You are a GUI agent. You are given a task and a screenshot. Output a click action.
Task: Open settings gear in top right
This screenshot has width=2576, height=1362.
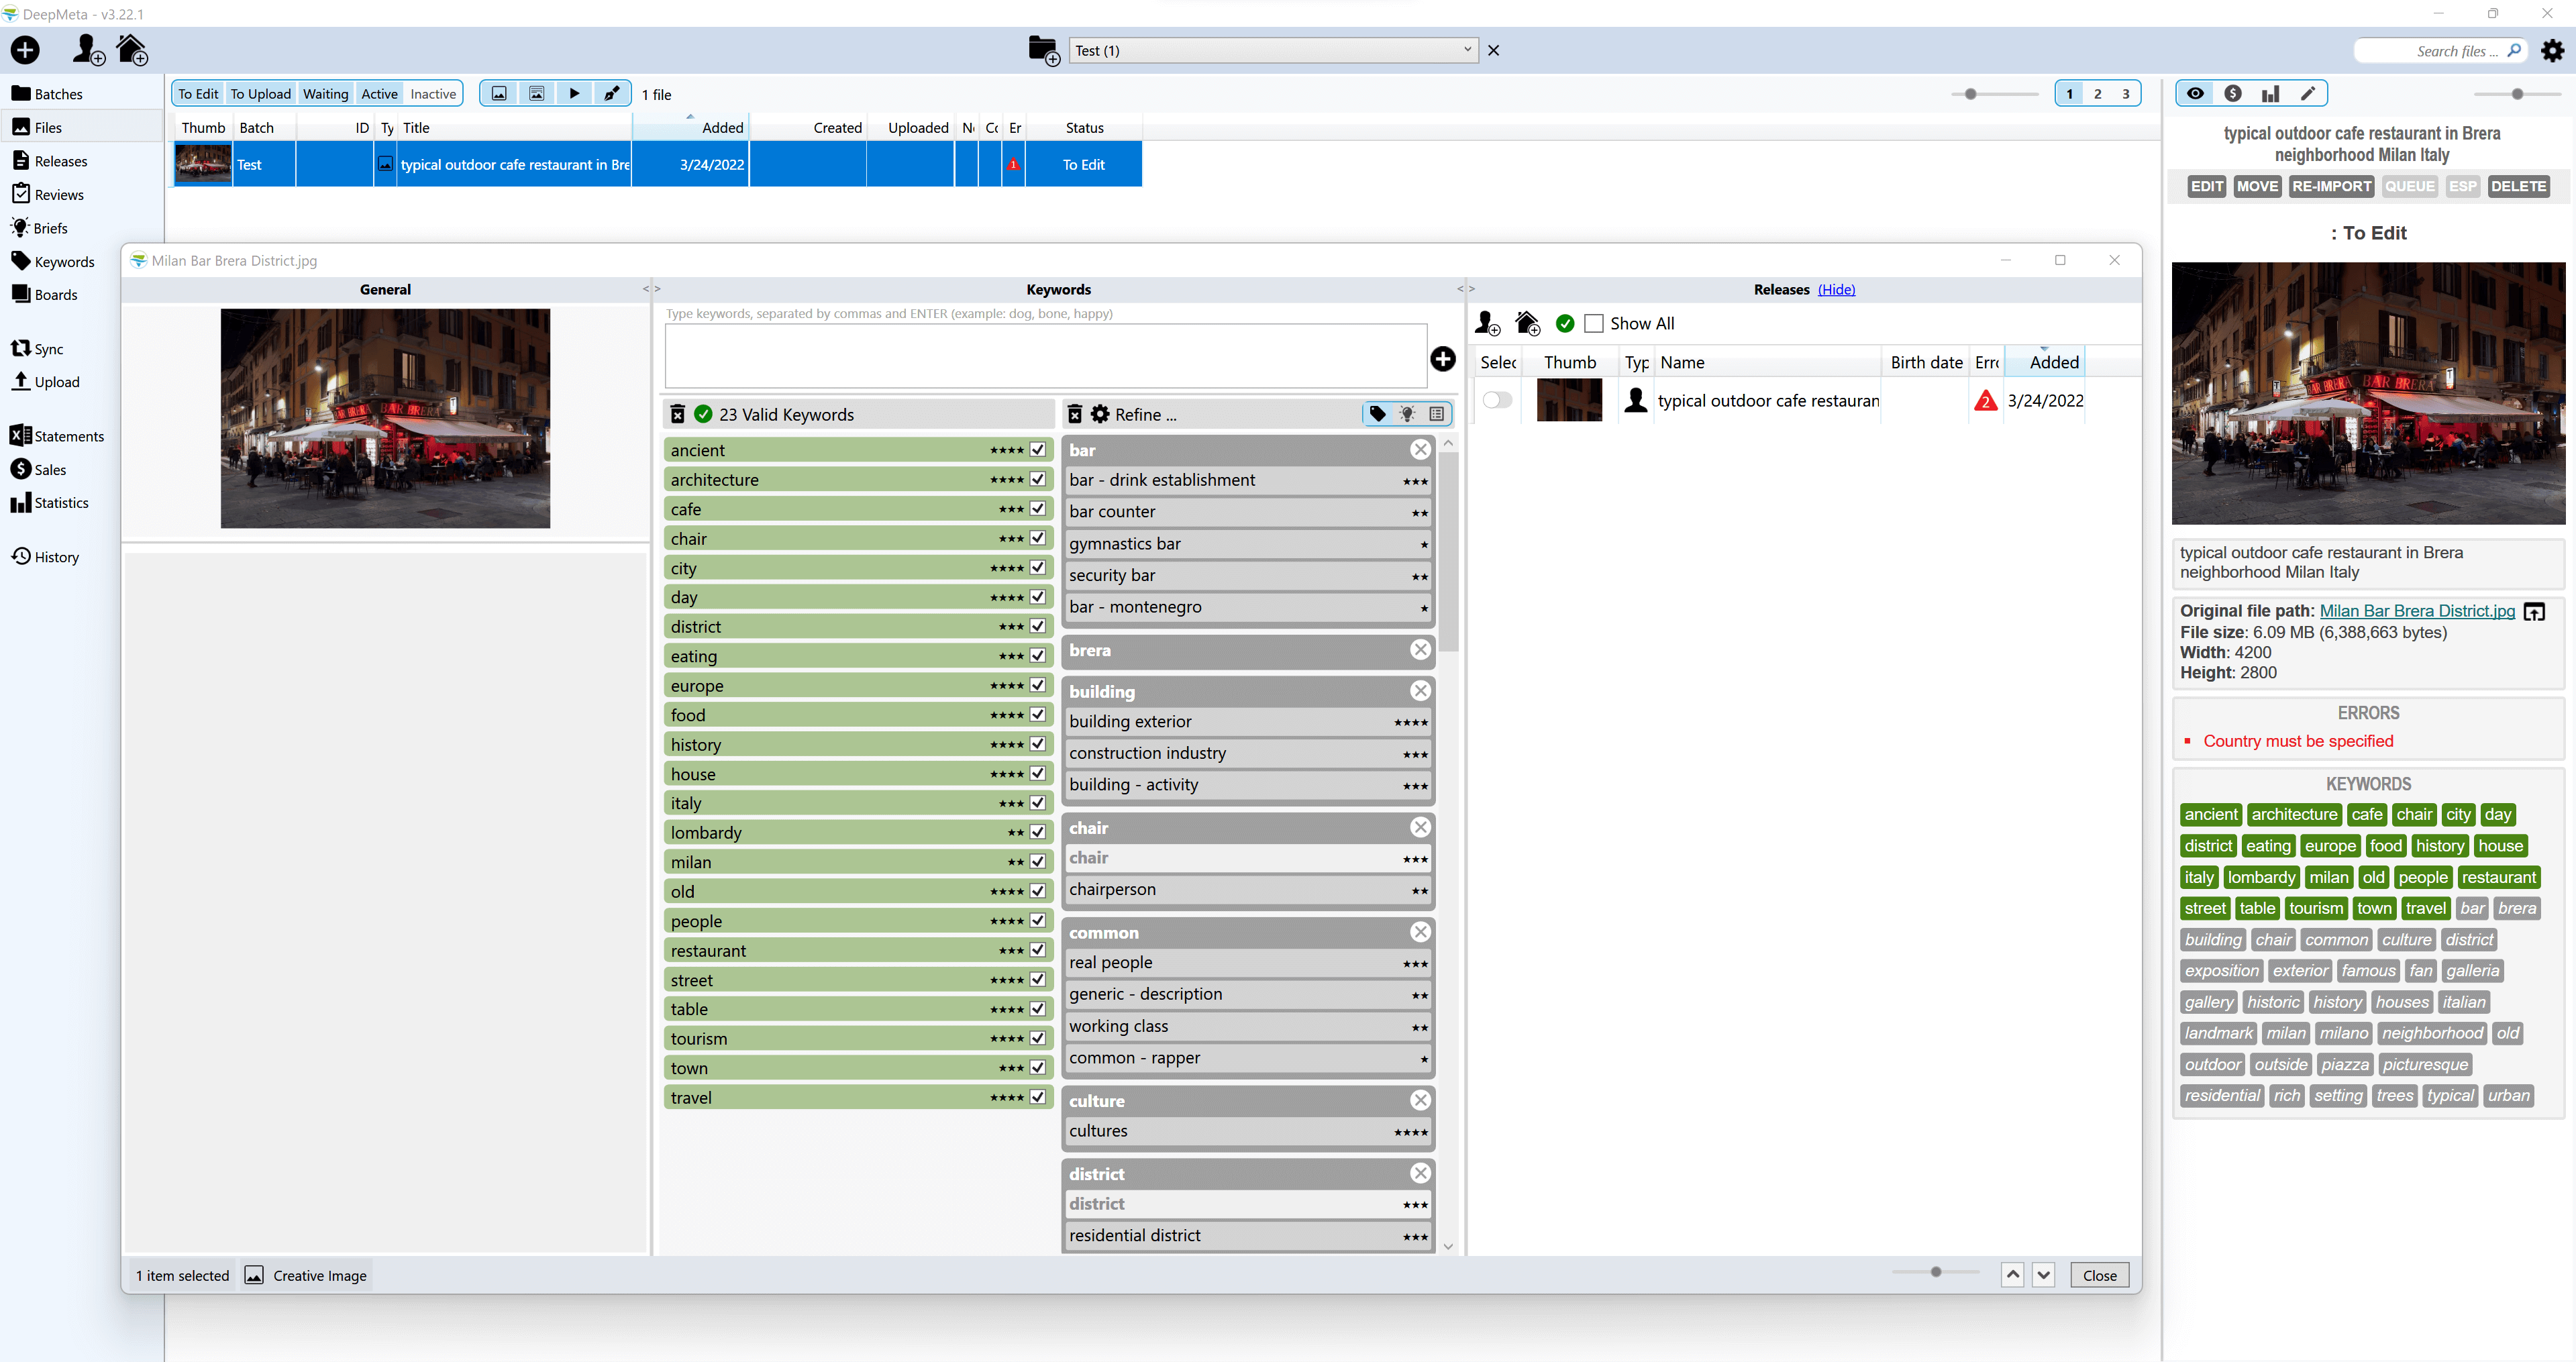[x=2552, y=51]
